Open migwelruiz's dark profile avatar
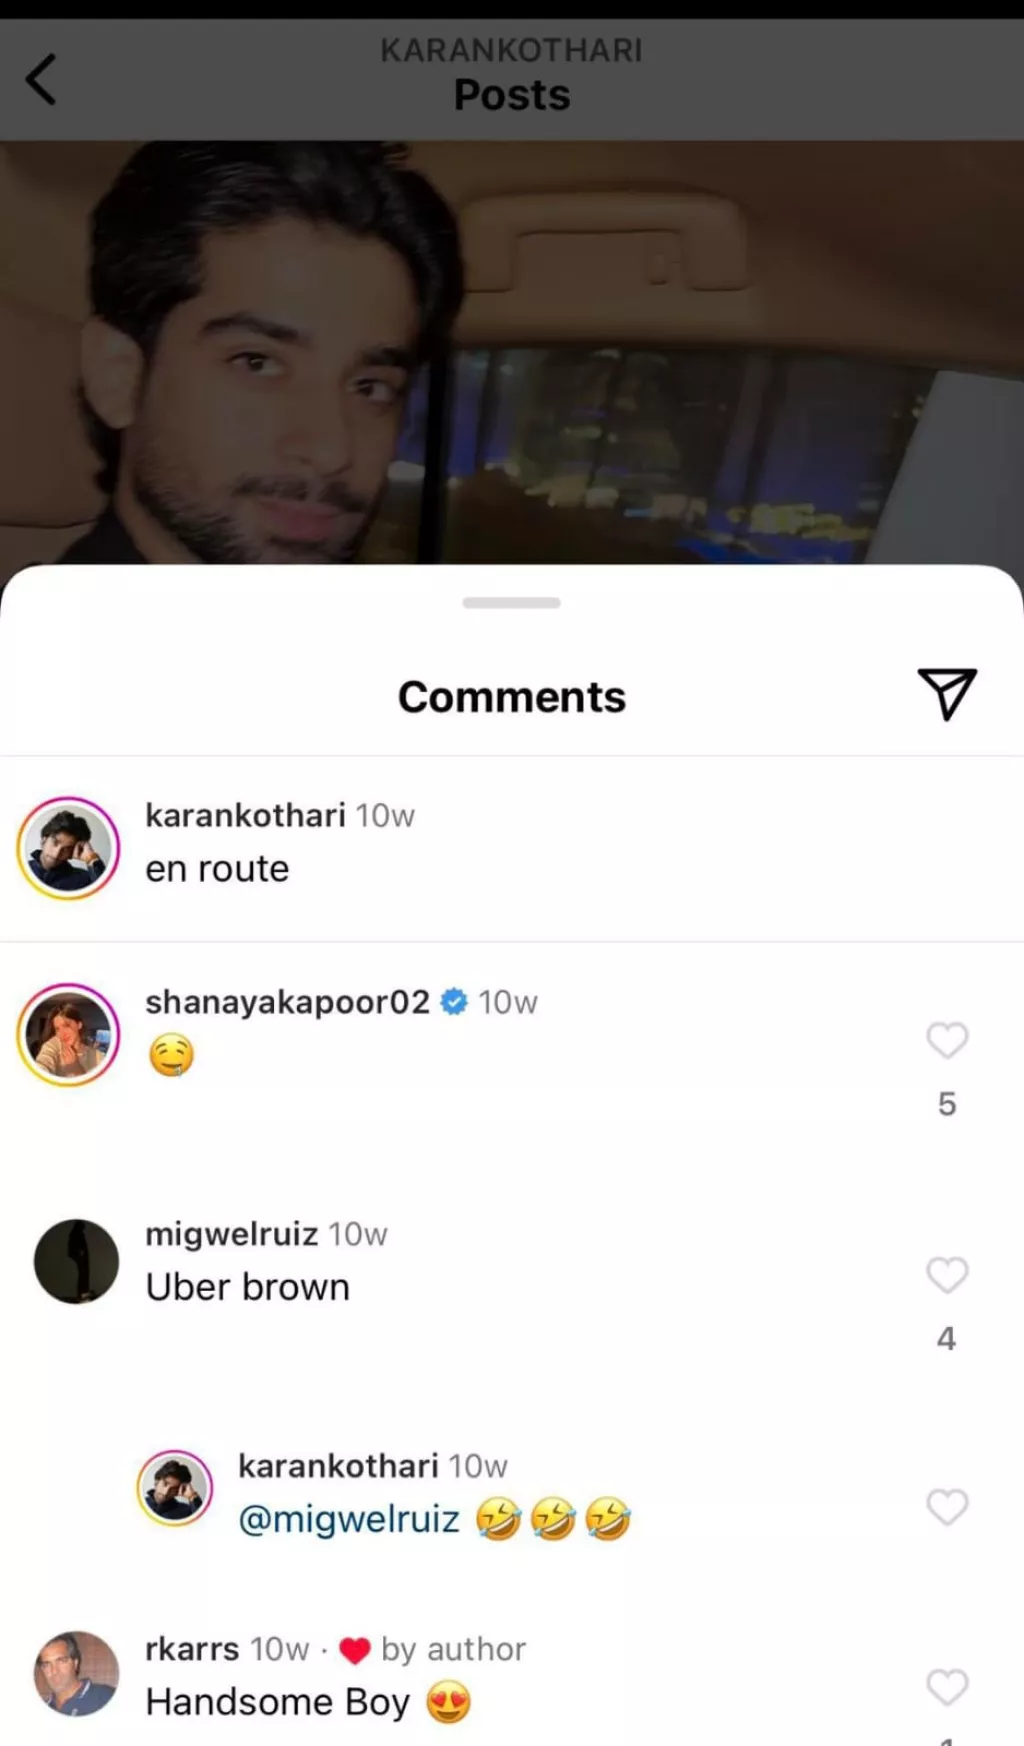Screen dimensions: 1024x1746 point(76,1261)
